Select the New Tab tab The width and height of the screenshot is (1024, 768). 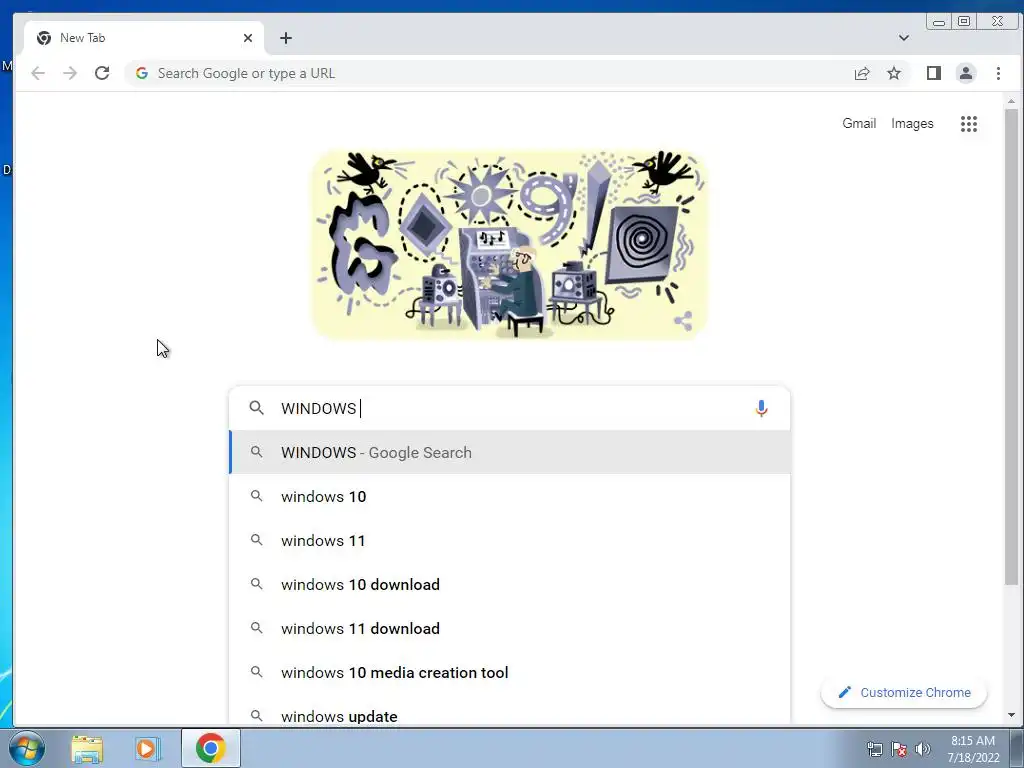click(x=144, y=38)
